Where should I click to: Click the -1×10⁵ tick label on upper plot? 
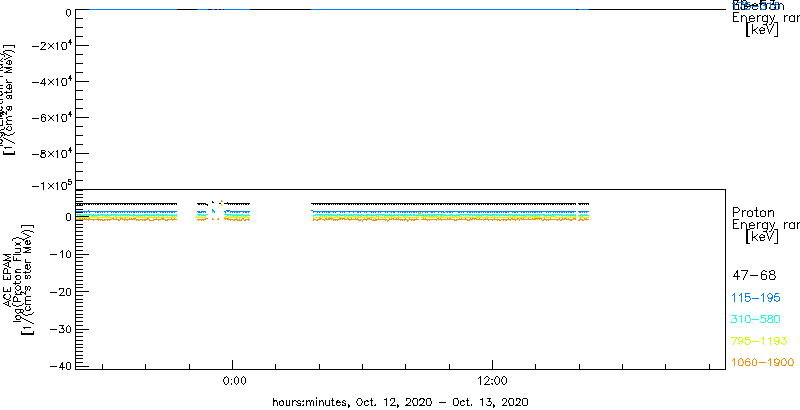coord(50,185)
